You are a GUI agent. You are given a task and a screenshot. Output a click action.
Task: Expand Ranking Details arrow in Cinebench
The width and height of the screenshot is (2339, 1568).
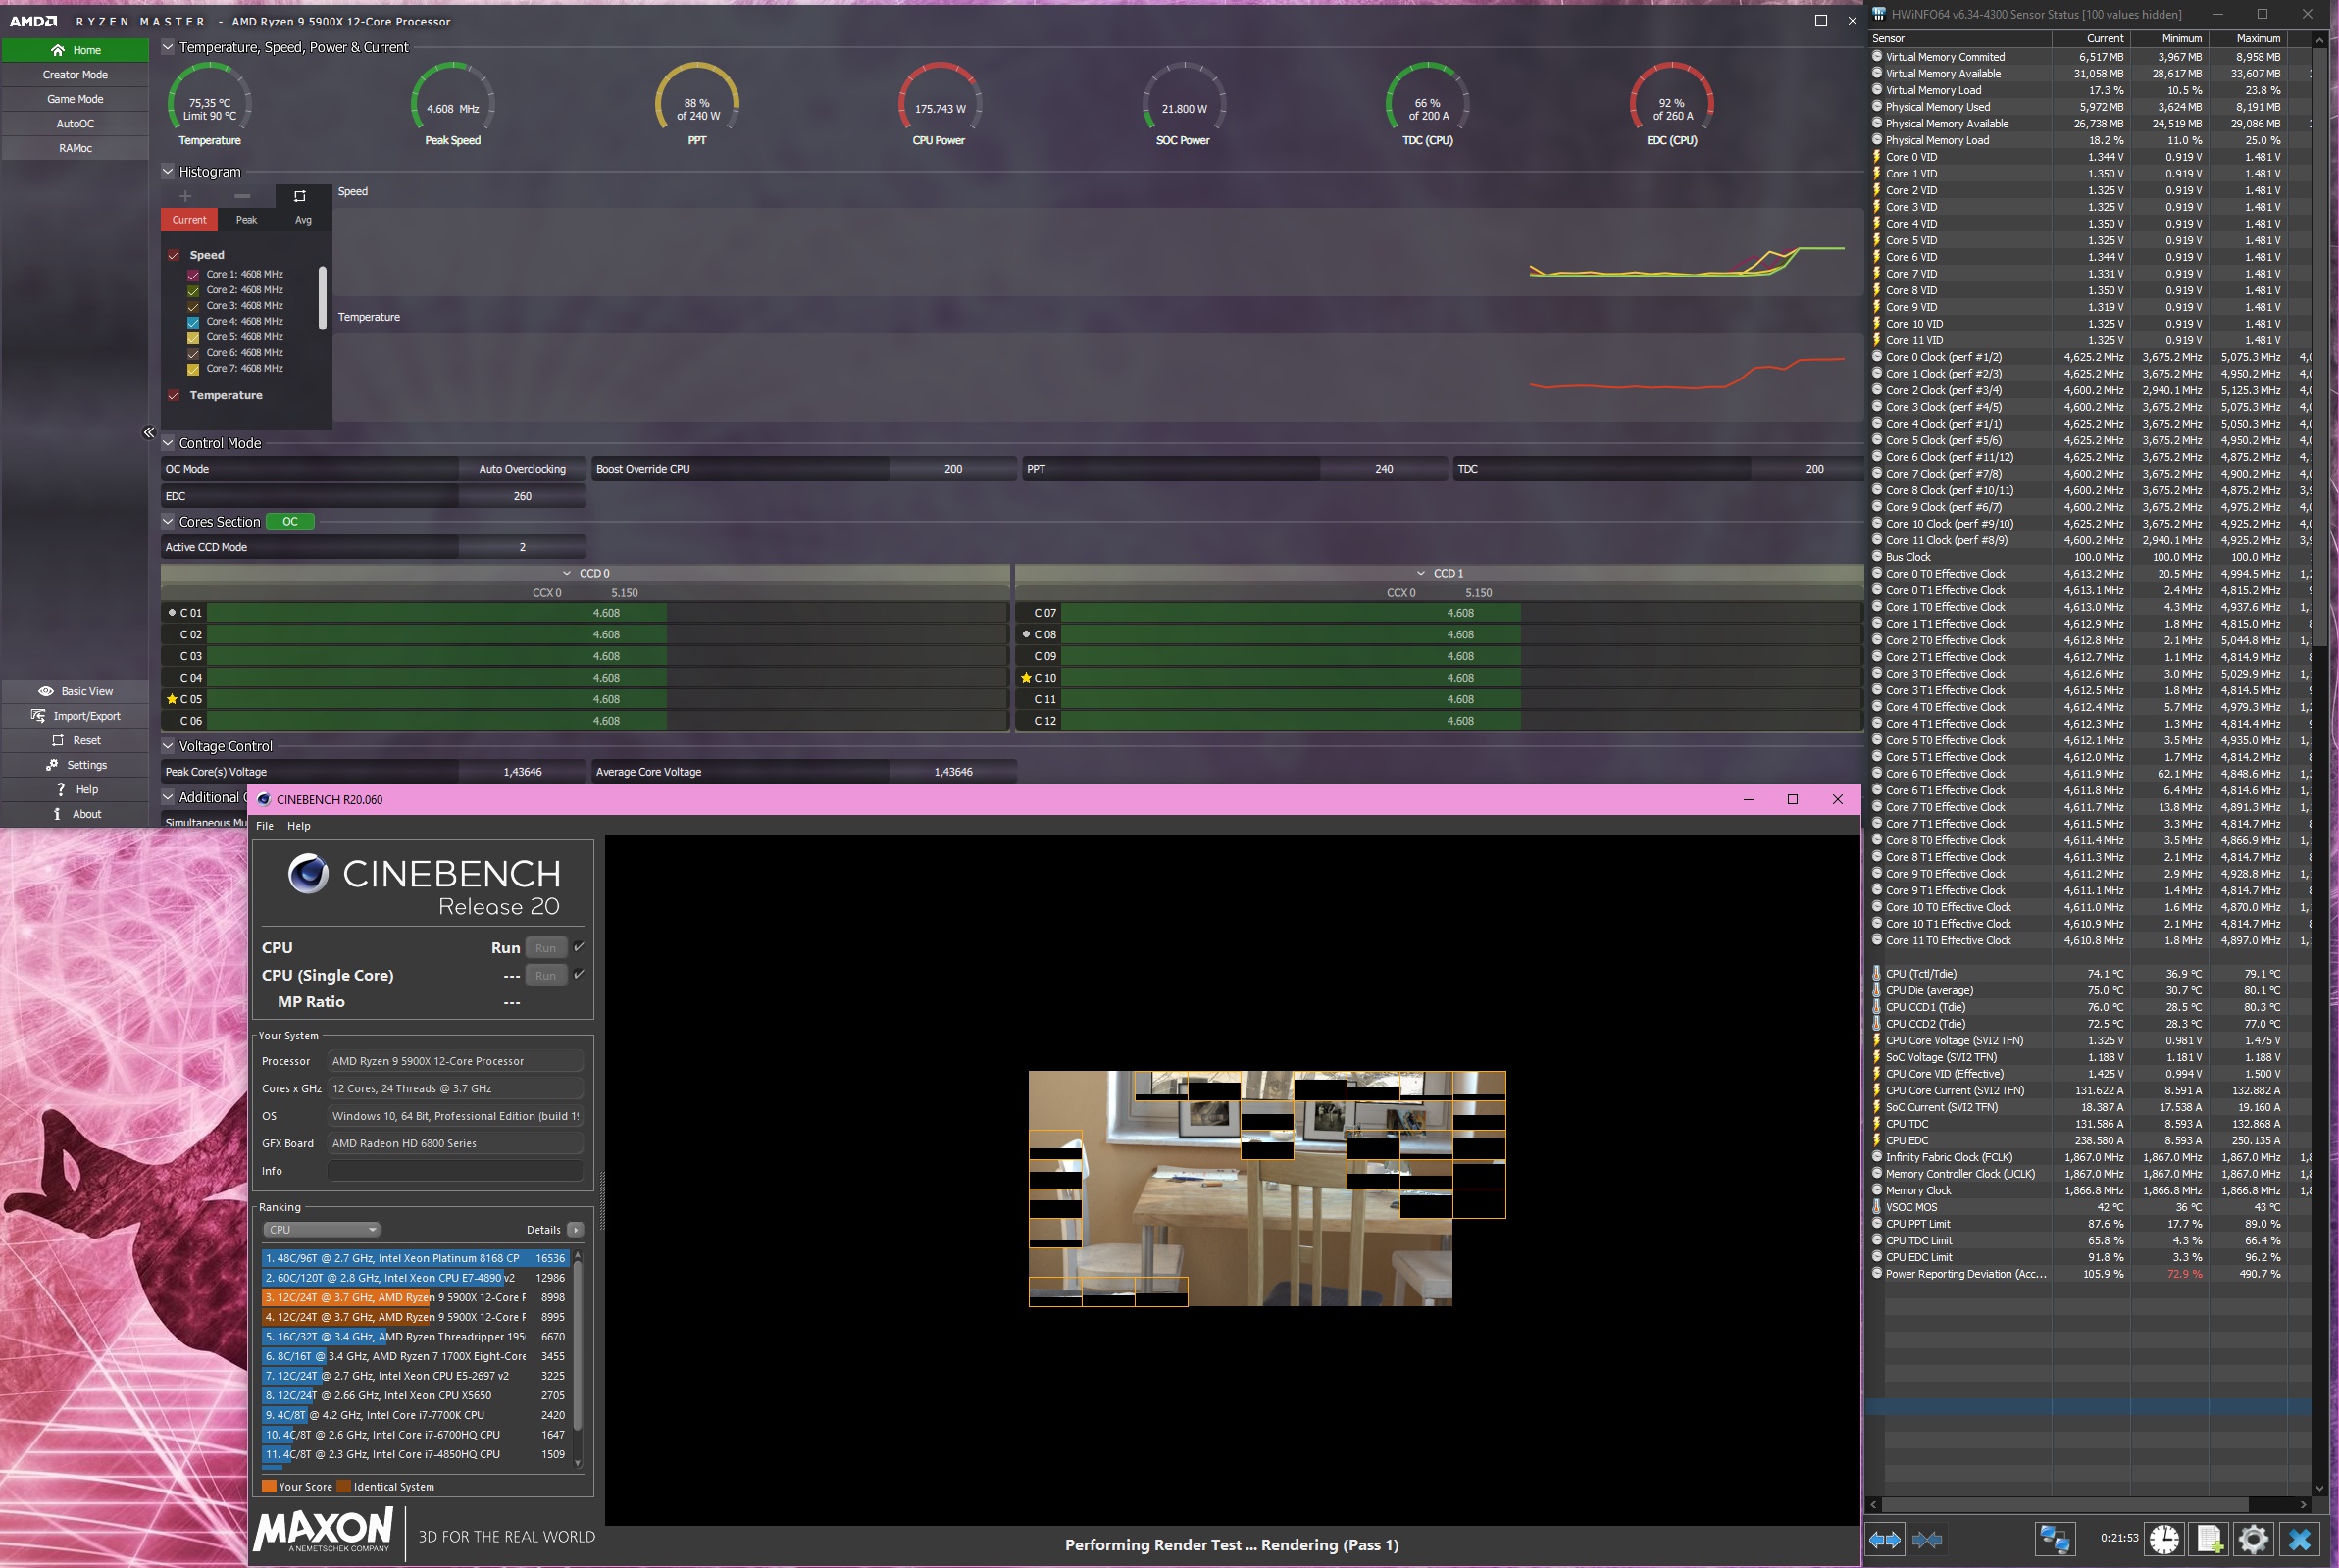point(575,1230)
